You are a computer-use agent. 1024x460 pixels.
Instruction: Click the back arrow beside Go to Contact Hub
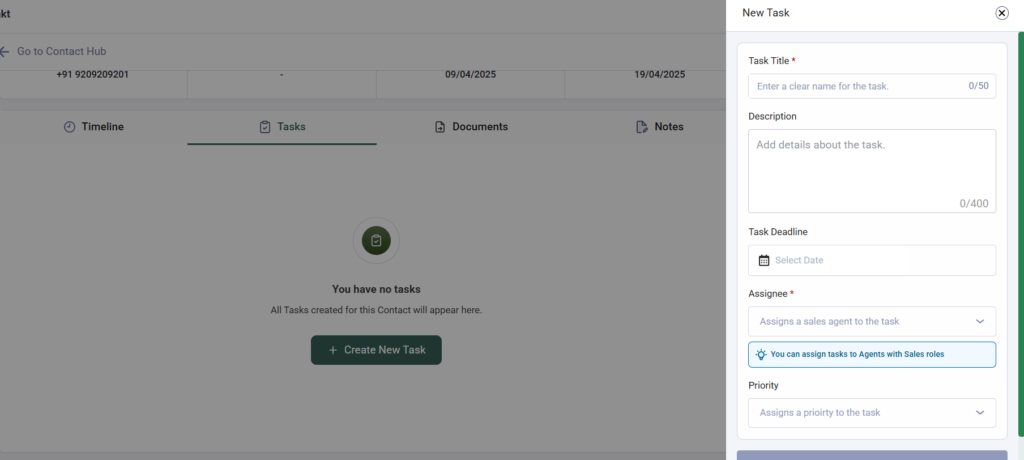(x=4, y=51)
